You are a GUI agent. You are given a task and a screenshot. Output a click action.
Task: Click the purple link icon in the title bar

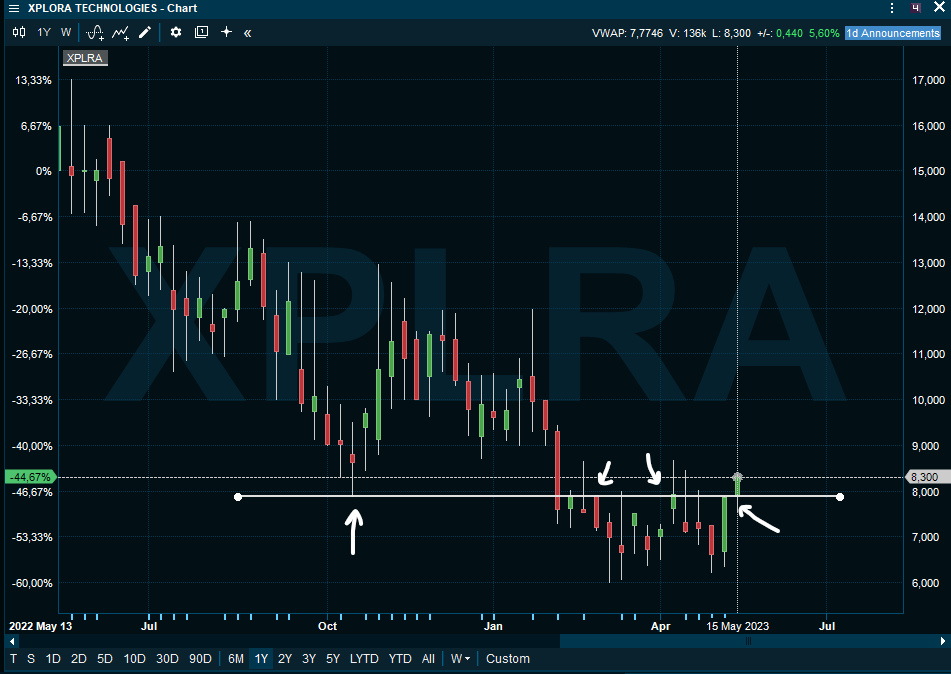(x=916, y=8)
